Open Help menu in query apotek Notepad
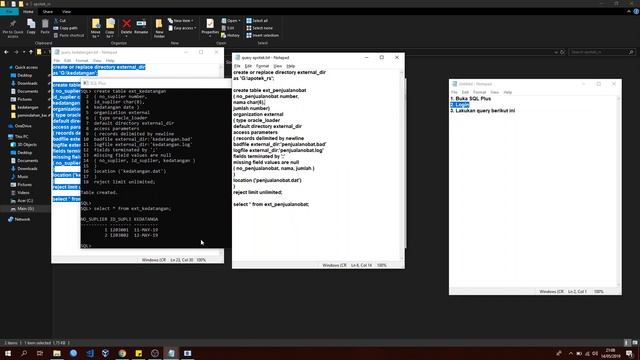Viewport: 640px width, 360px height. [291, 66]
